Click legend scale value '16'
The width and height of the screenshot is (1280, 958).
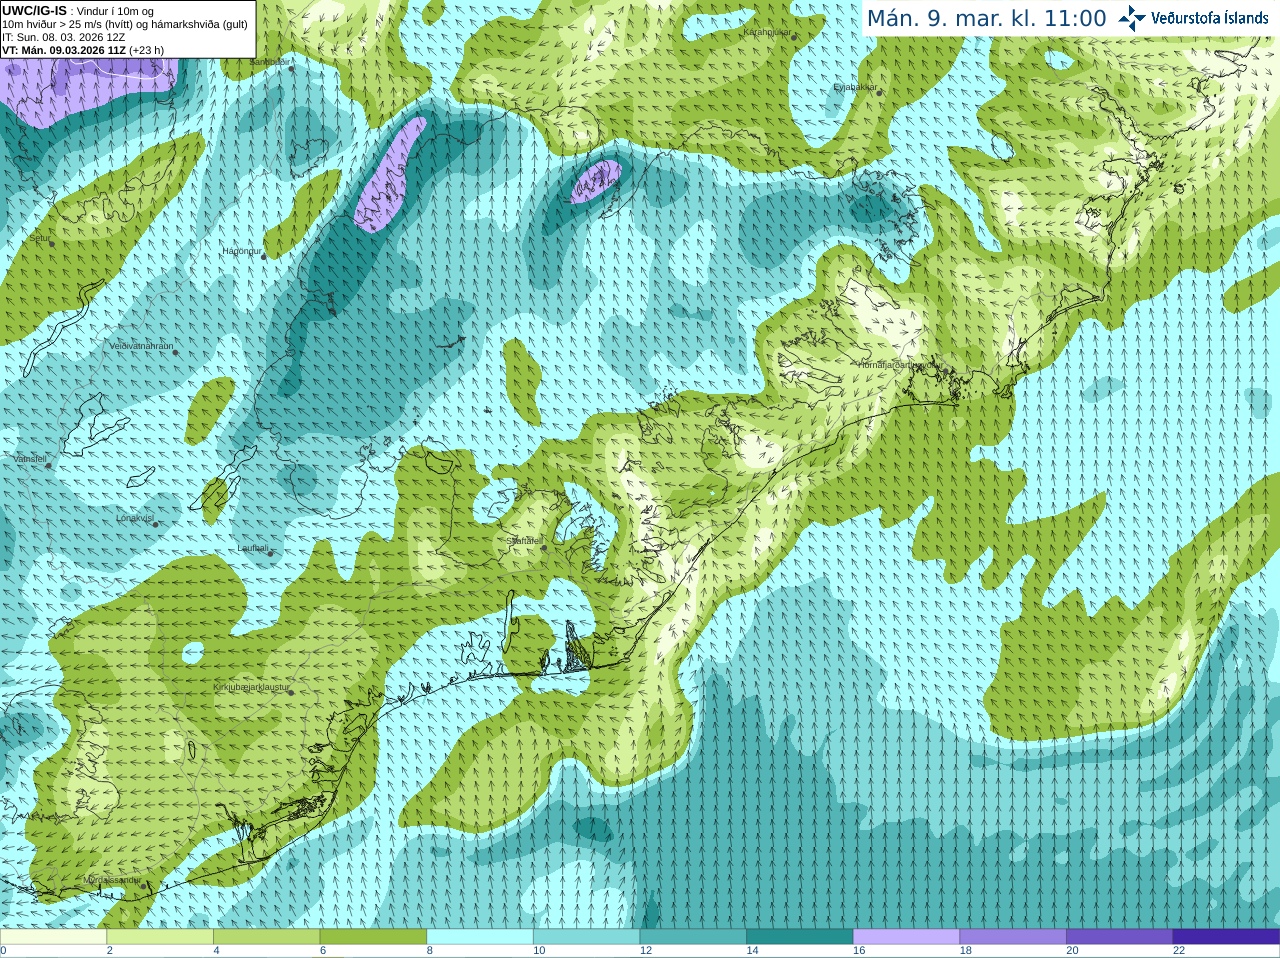click(x=859, y=951)
